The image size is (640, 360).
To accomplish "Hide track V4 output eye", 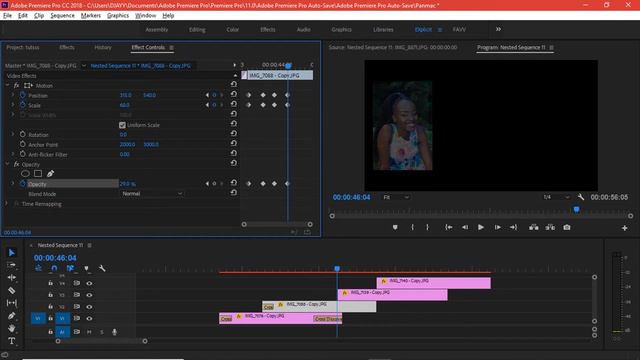I will [x=89, y=283].
